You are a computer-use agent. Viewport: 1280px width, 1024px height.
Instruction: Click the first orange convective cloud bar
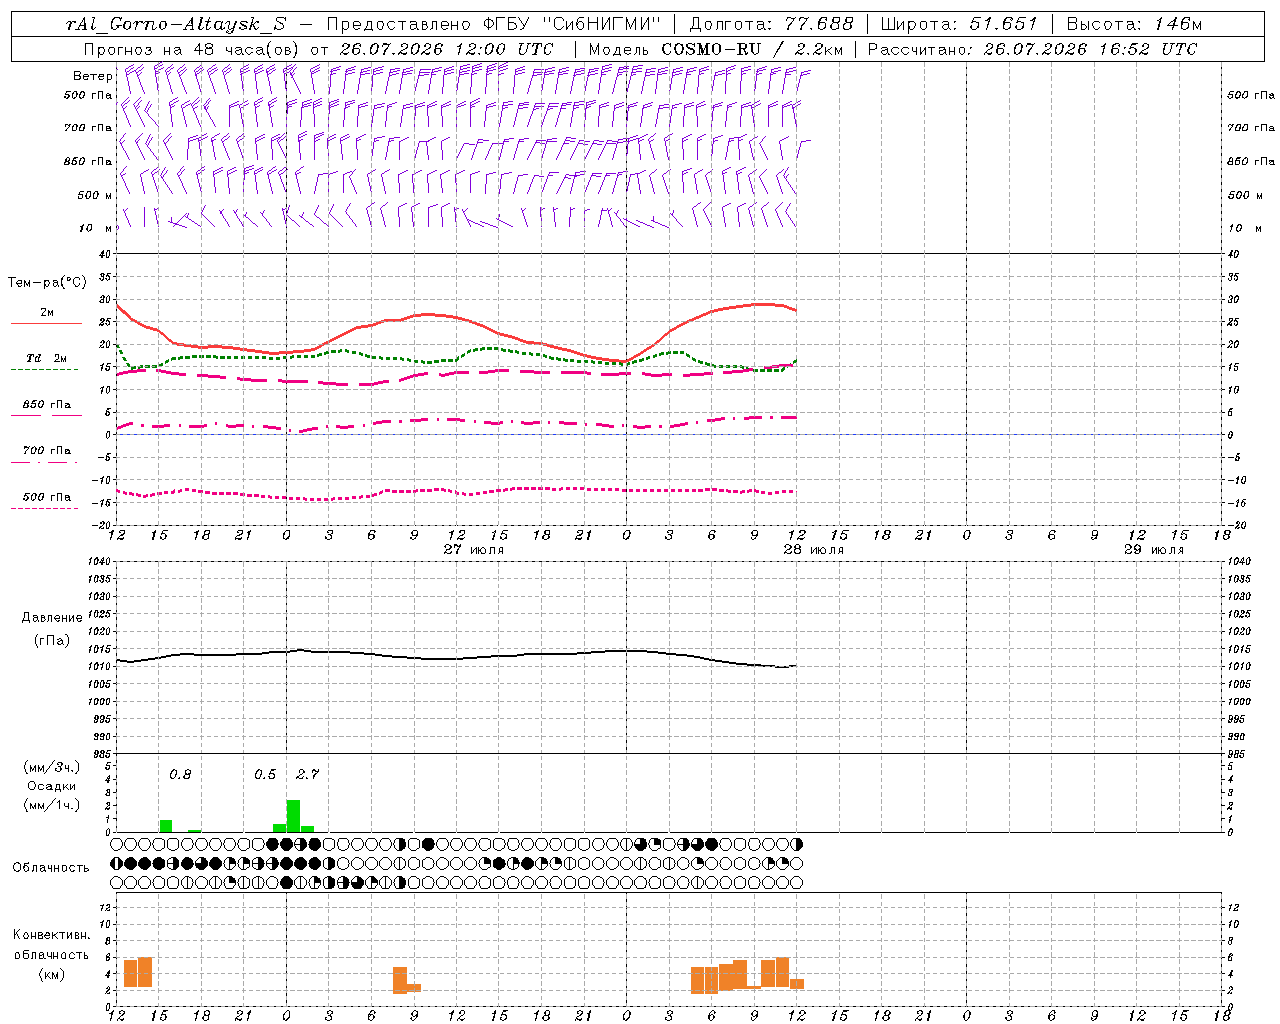coord(130,973)
